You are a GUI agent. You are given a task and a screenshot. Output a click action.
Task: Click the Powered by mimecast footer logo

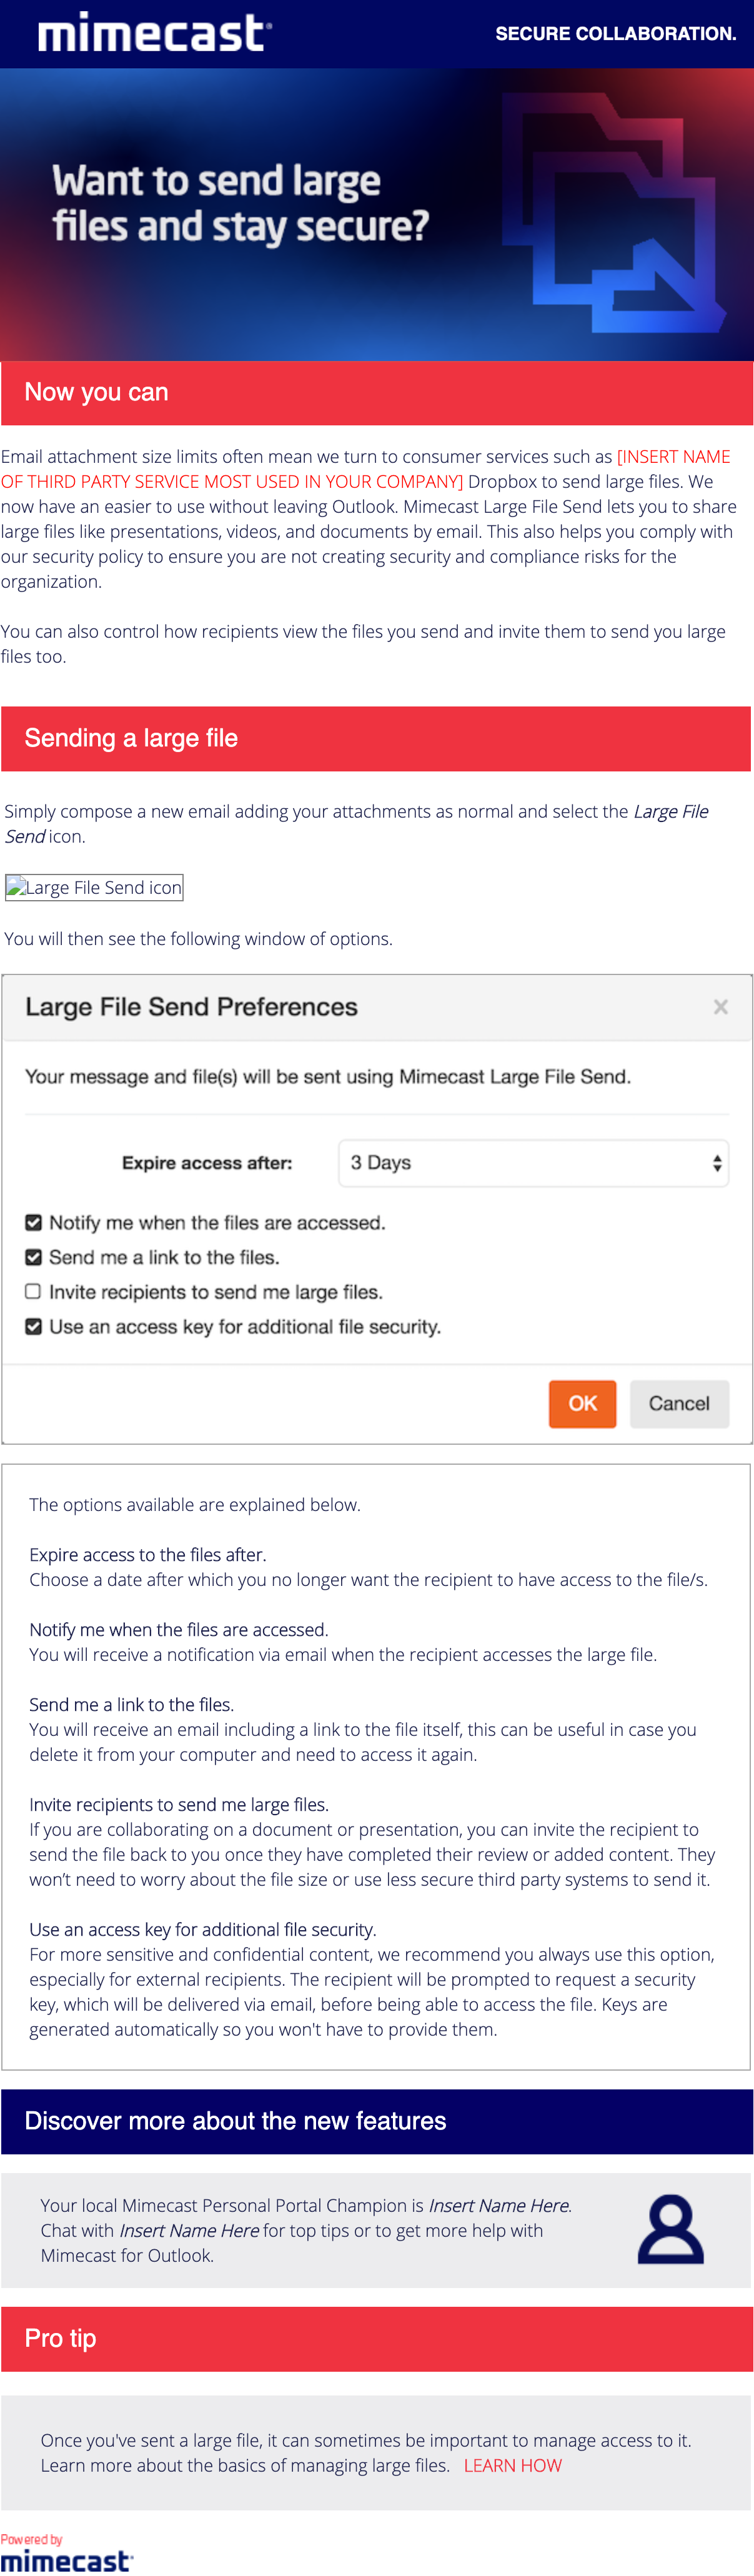coord(66,2553)
